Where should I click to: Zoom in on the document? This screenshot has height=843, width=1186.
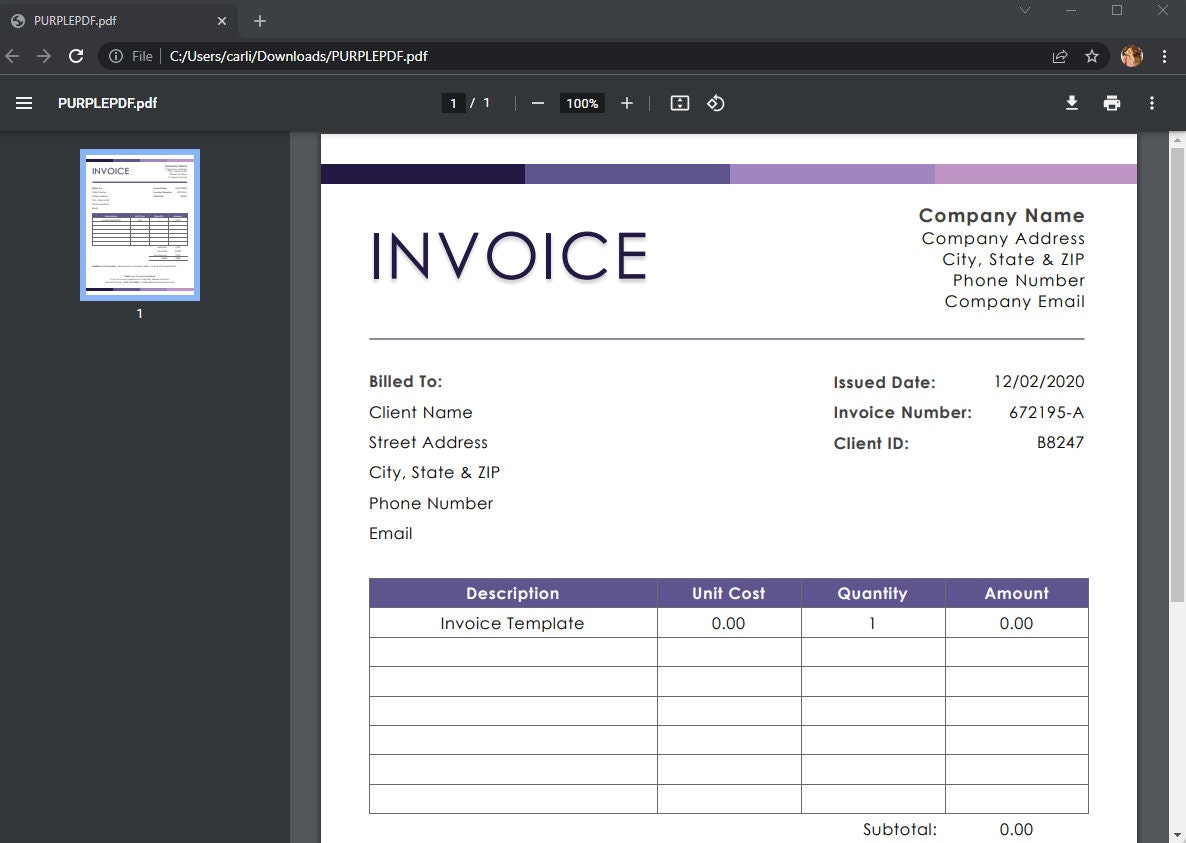tap(626, 103)
